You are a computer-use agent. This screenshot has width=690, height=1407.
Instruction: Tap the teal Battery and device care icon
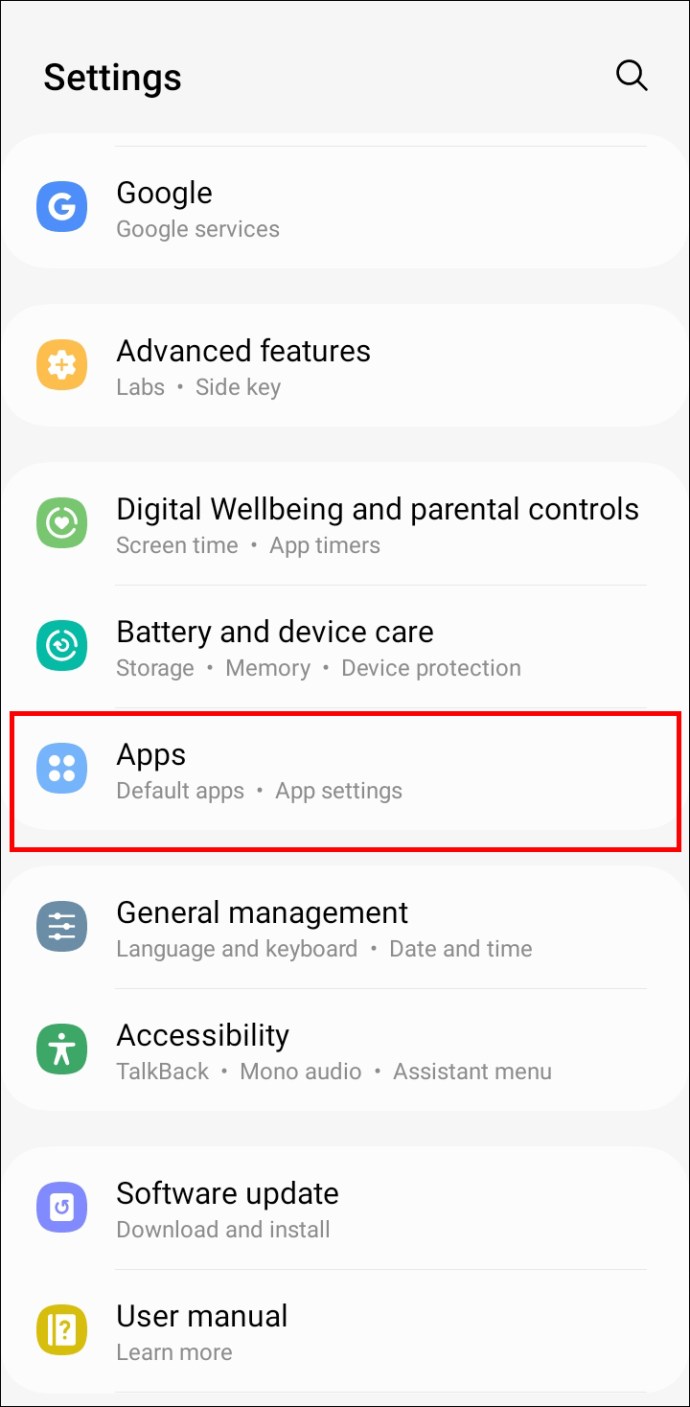click(x=62, y=646)
